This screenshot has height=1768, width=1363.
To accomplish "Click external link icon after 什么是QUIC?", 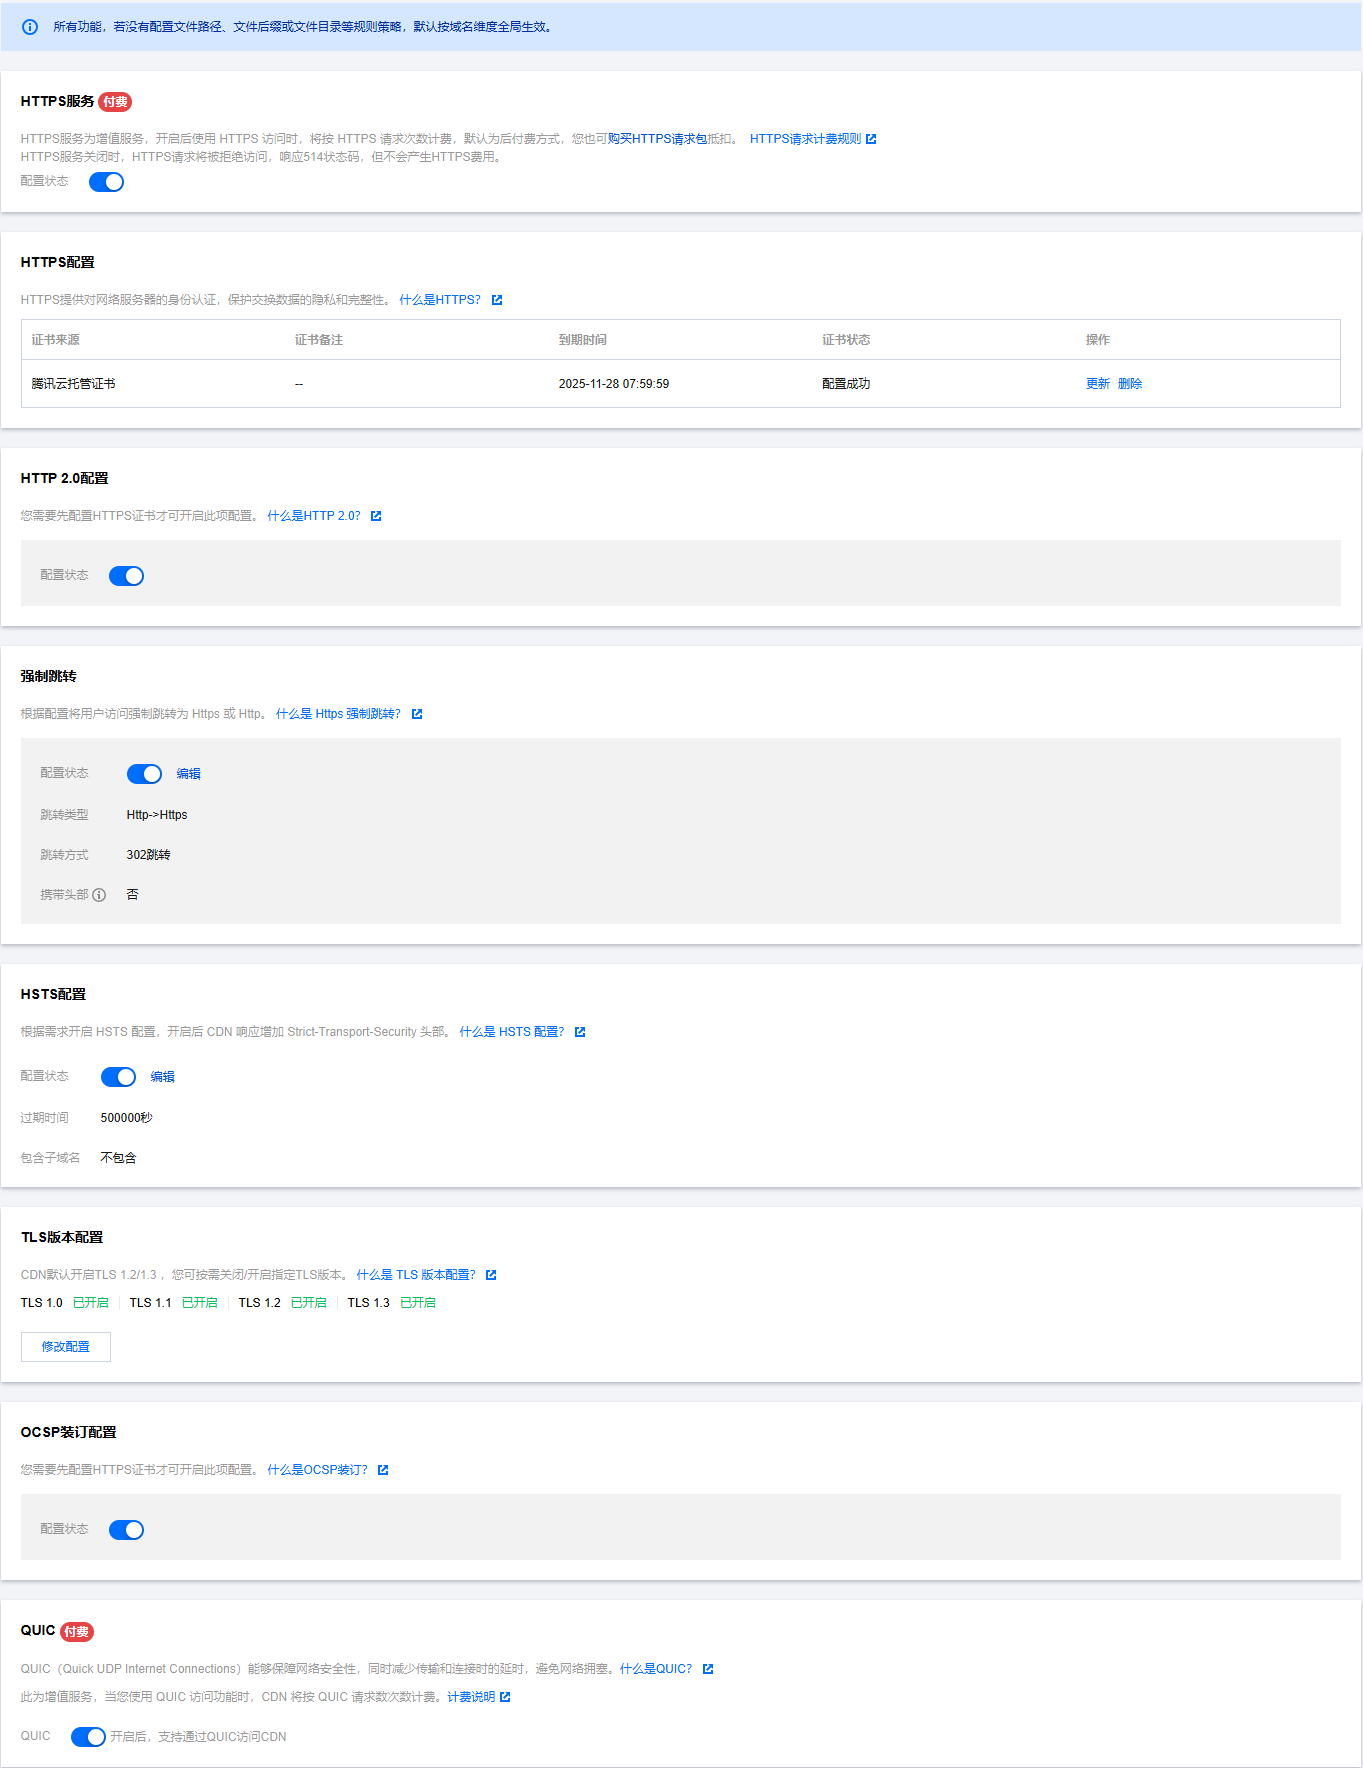I will [708, 1669].
